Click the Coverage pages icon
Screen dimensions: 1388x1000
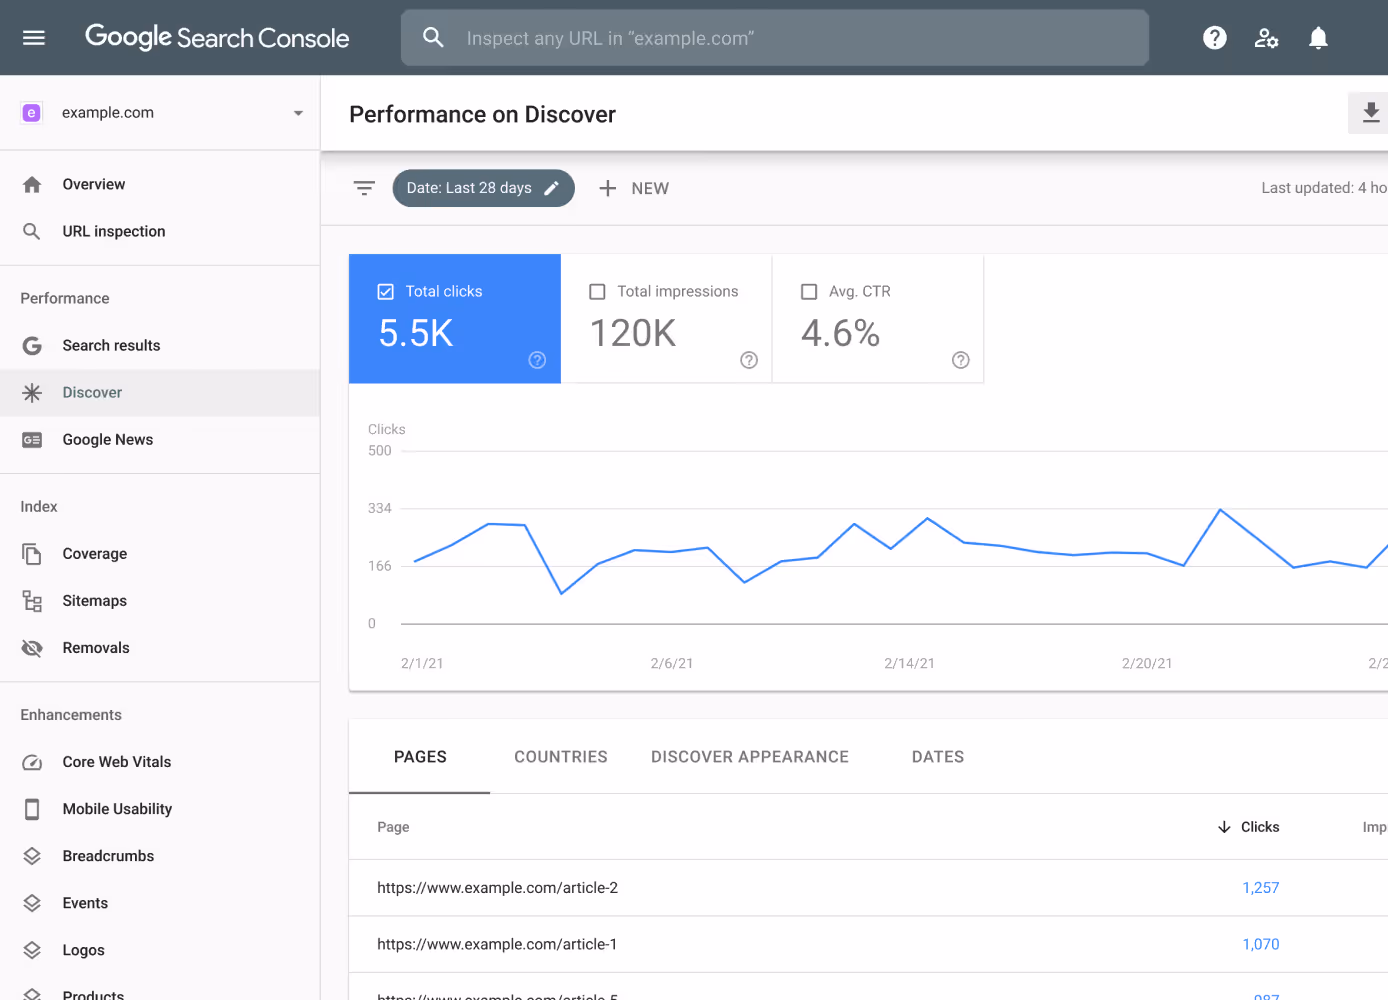click(32, 554)
